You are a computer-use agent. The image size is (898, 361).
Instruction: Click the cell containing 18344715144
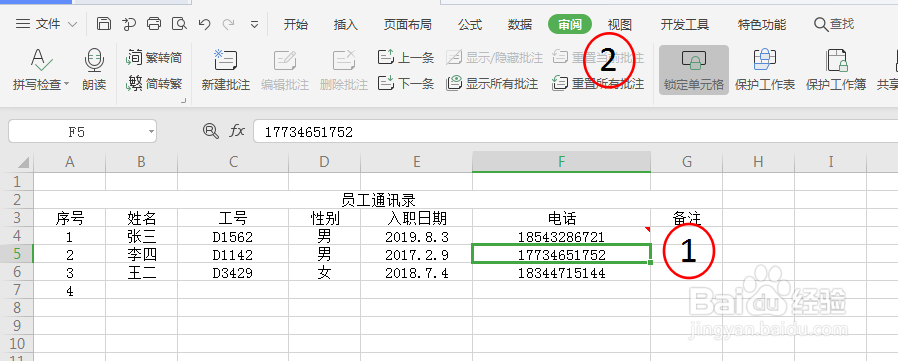(561, 273)
